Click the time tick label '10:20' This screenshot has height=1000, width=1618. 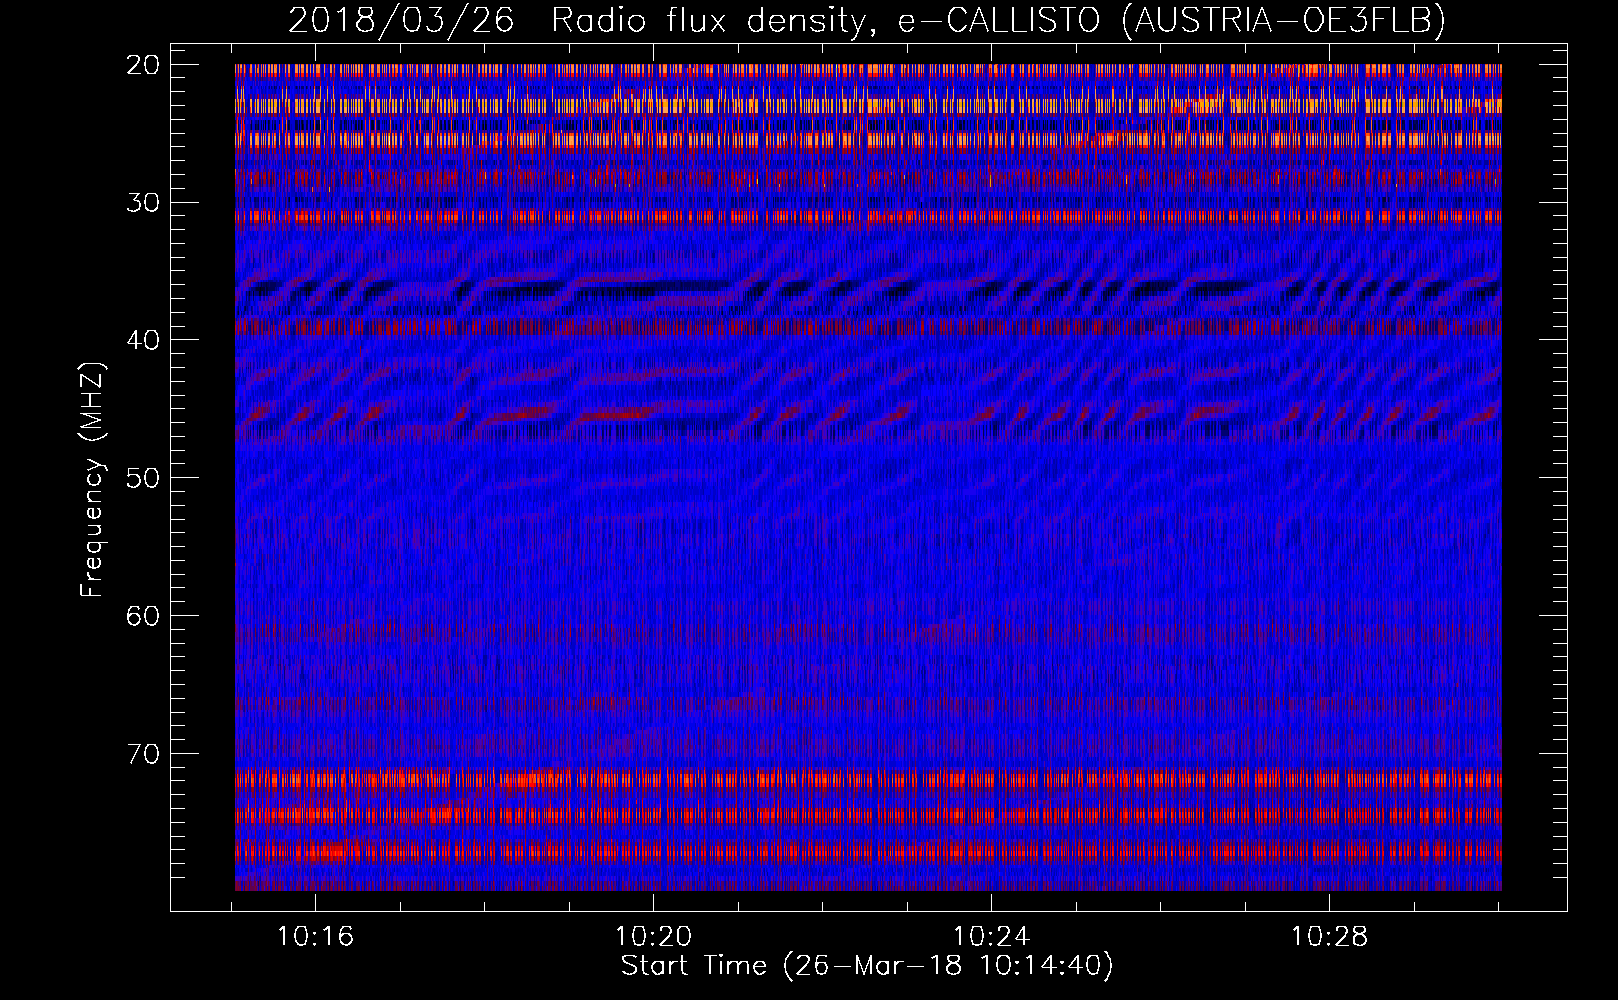click(x=653, y=937)
